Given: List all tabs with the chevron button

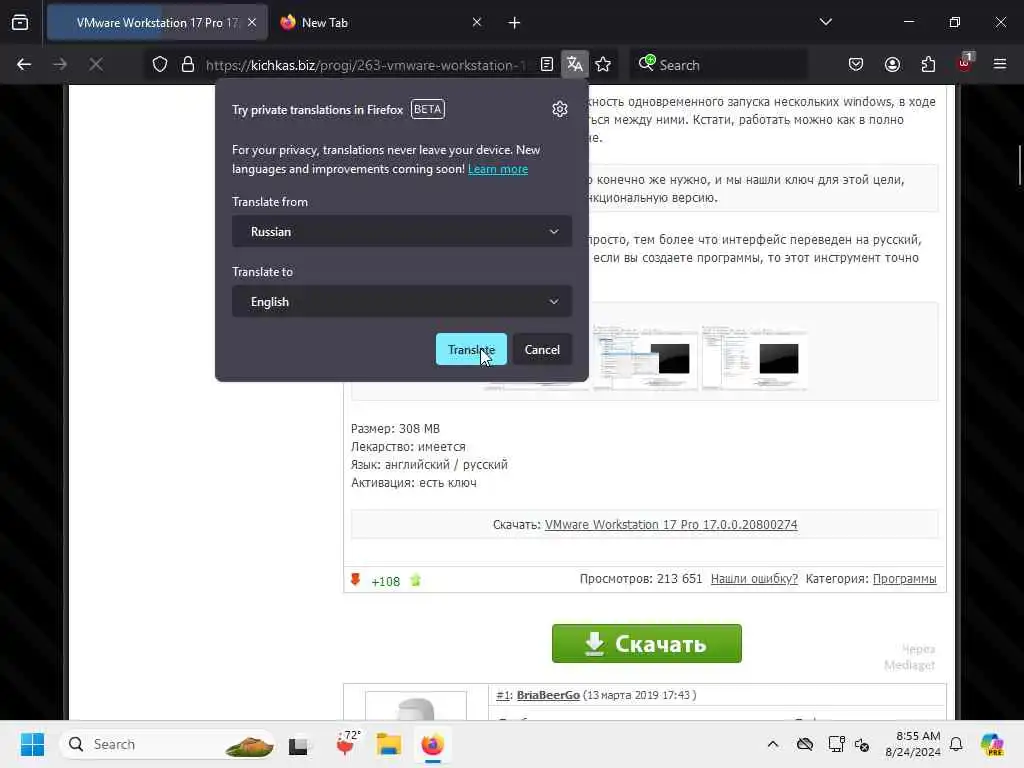Looking at the screenshot, I should click(x=825, y=22).
